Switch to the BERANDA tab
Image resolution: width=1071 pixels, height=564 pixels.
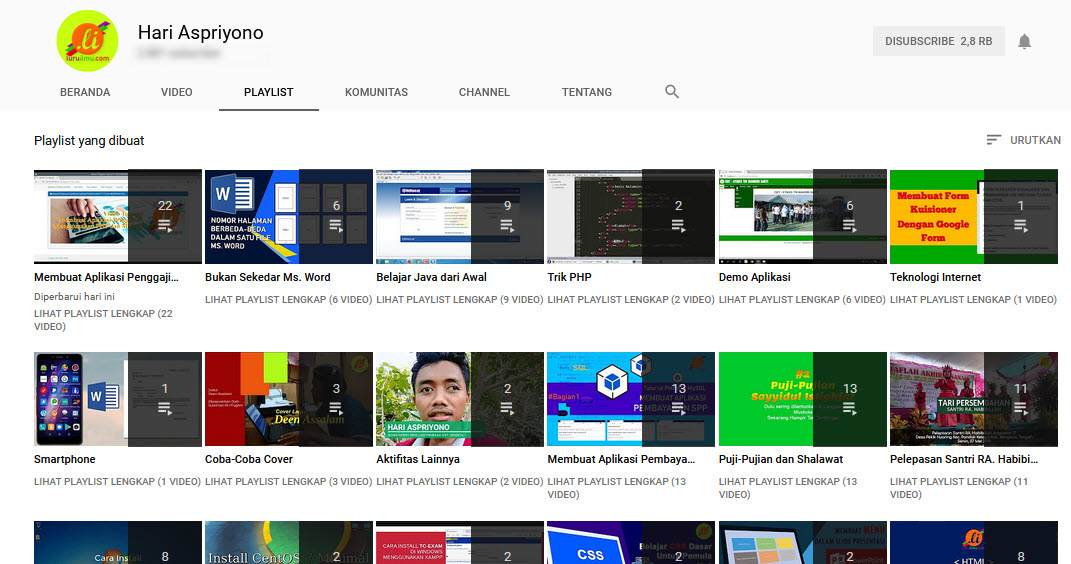pyautogui.click(x=85, y=92)
